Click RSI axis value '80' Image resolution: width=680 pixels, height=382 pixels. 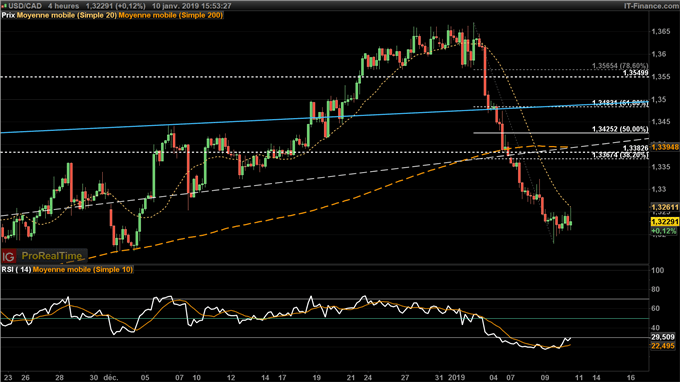click(x=656, y=289)
